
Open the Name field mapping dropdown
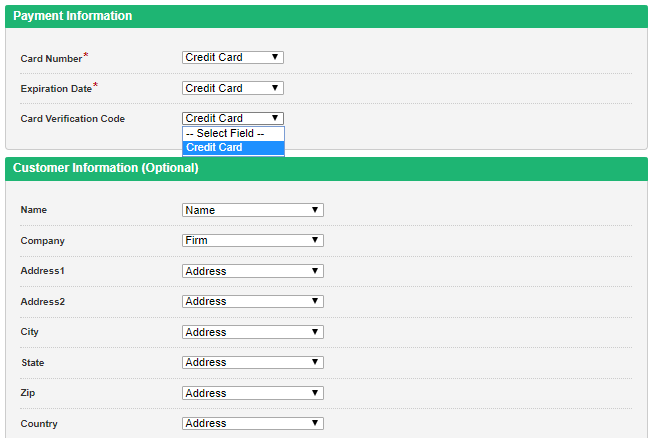click(253, 210)
